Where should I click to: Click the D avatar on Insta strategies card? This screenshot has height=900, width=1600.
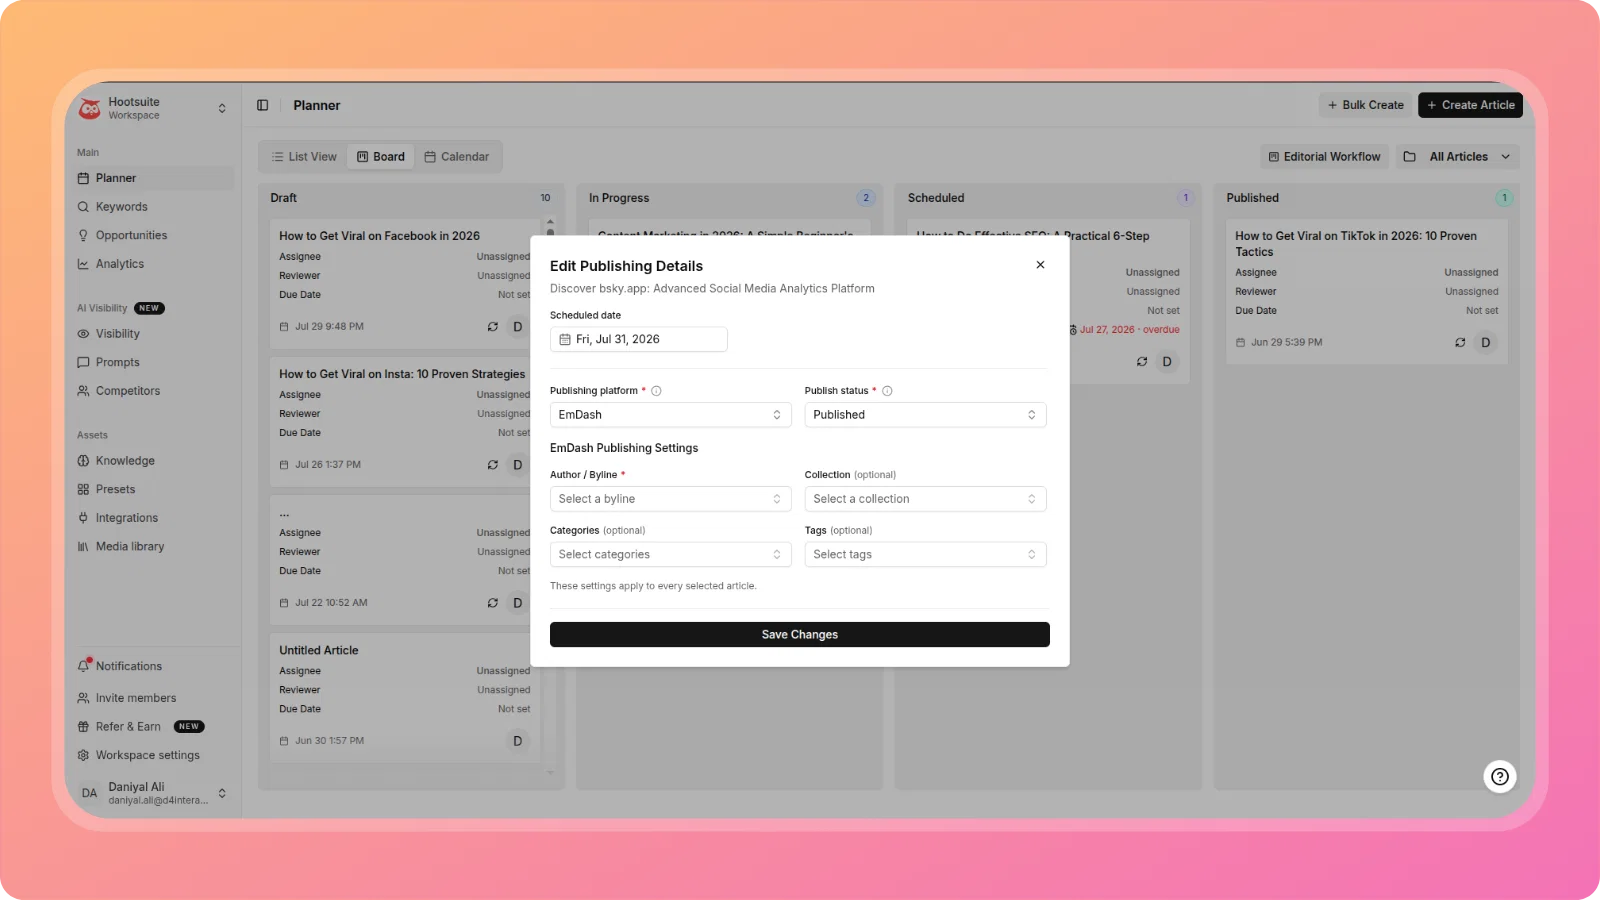(x=518, y=465)
